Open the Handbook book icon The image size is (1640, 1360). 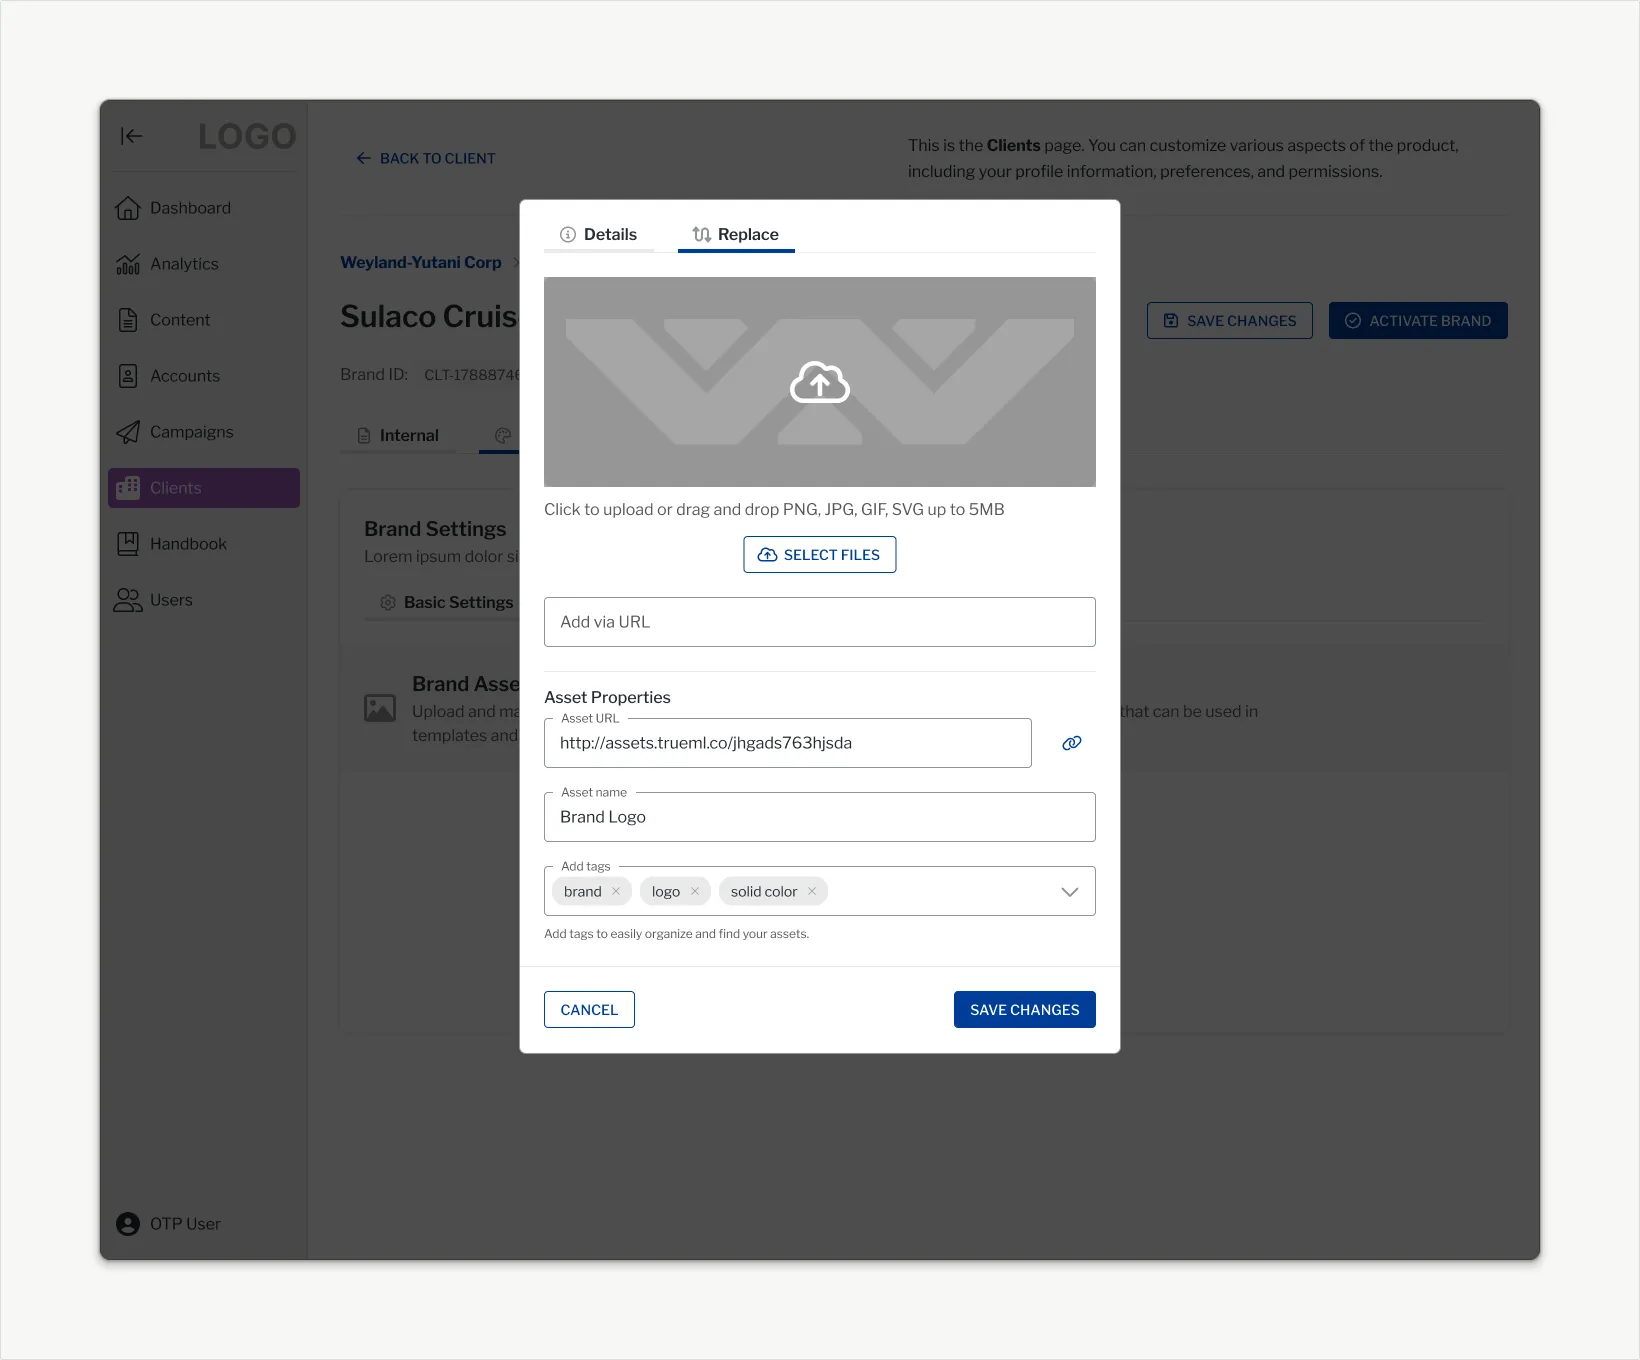(128, 544)
